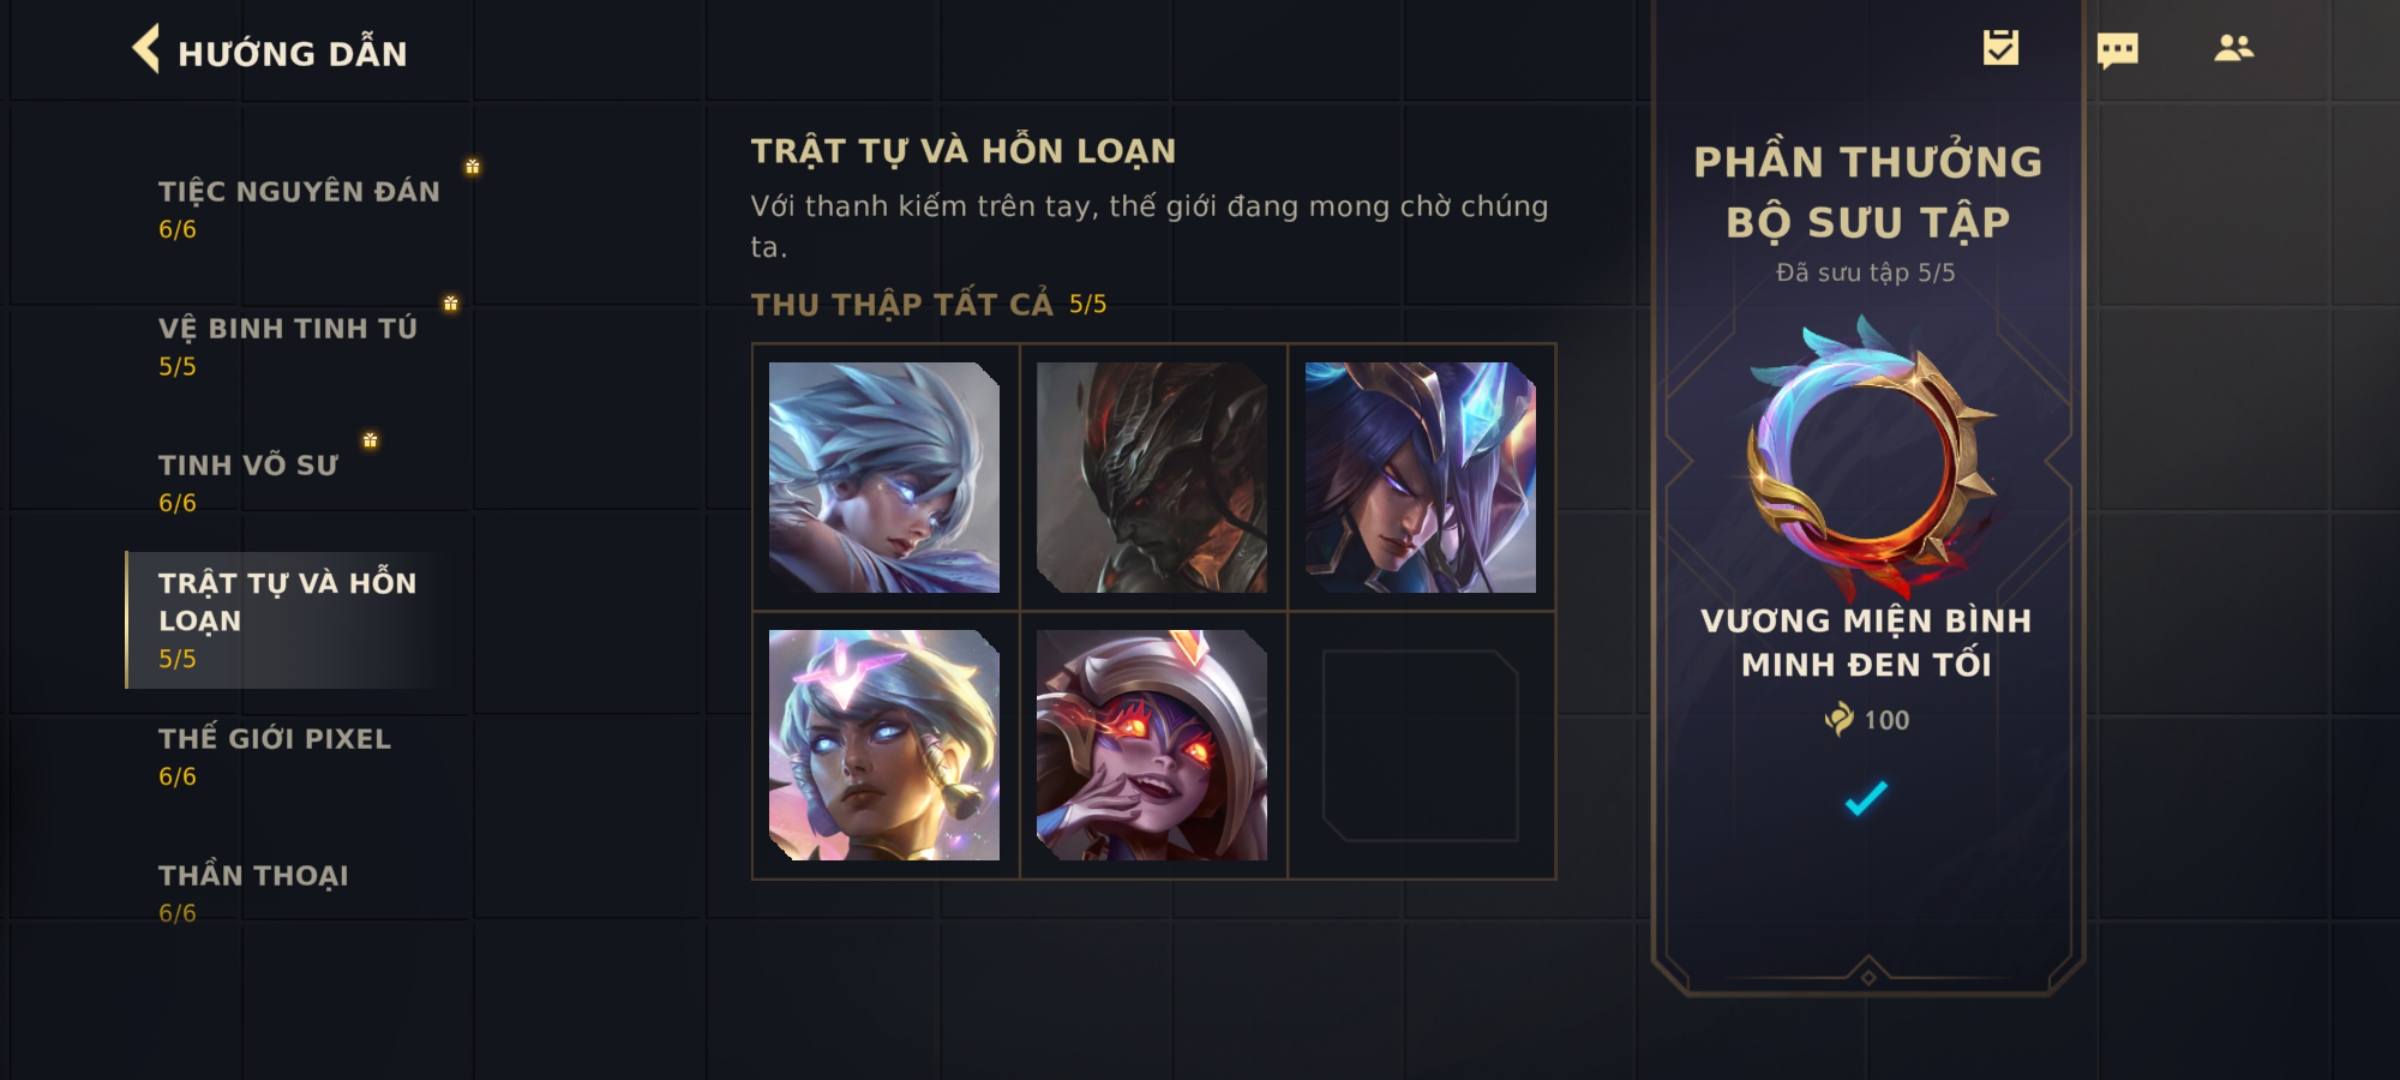View the silver-haired Riven skin thumbnail

pyautogui.click(x=884, y=477)
